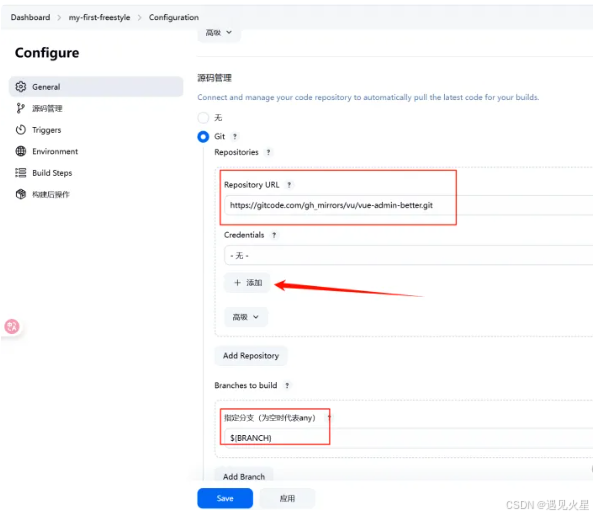Open help for Branches to build
Image resolution: width=593 pixels, height=516 pixels.
pos(287,385)
